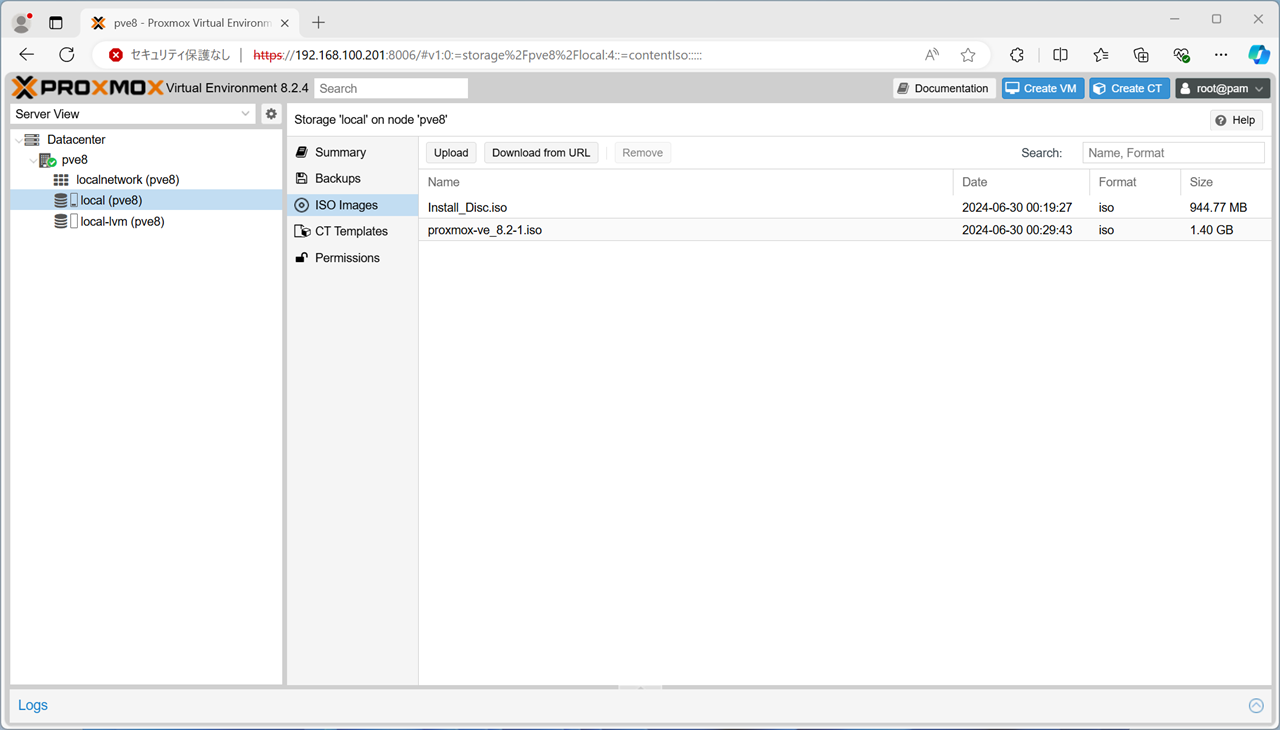Click the gear icon beside Server View
This screenshot has height=730, width=1280.
[x=271, y=114]
